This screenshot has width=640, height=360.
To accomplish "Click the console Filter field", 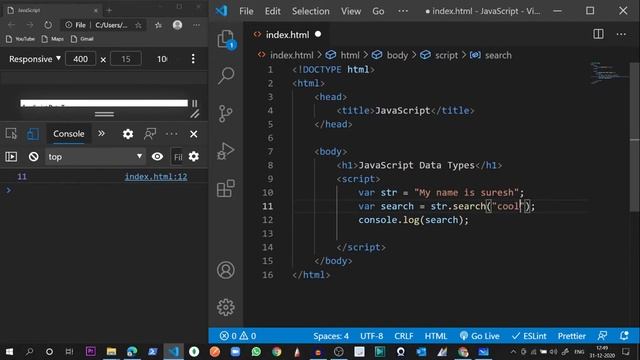I will coord(177,157).
